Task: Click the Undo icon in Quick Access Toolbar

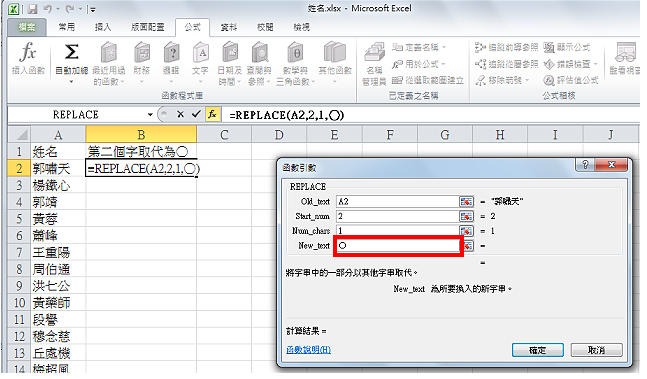Action: point(48,9)
